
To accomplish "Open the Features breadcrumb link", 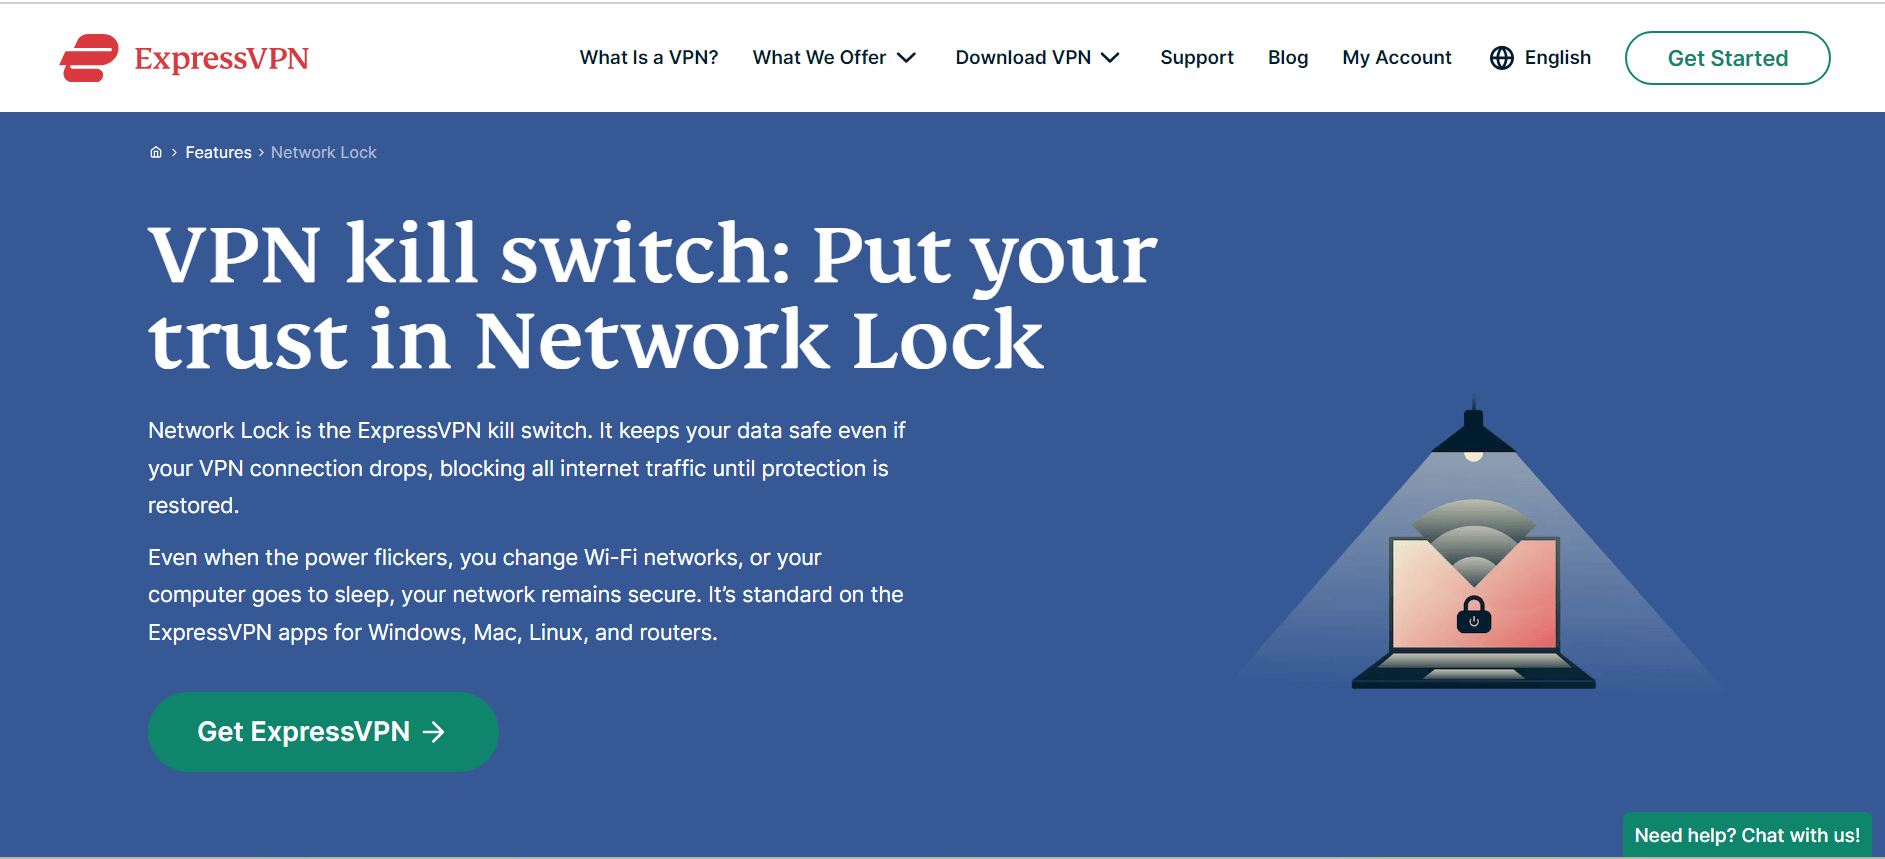I will click(218, 151).
